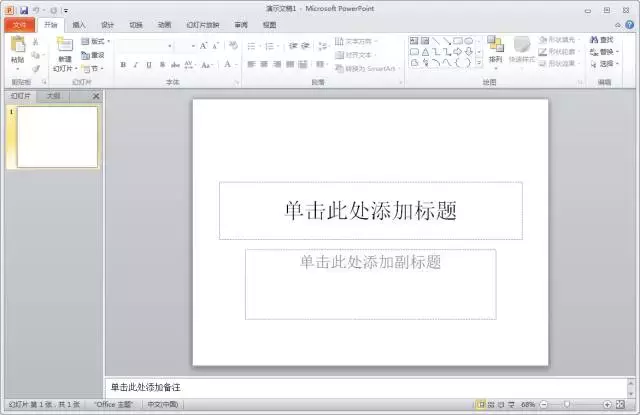Switch to the Design (设计) tab
The height and width of the screenshot is (415, 640).
pyautogui.click(x=107, y=25)
